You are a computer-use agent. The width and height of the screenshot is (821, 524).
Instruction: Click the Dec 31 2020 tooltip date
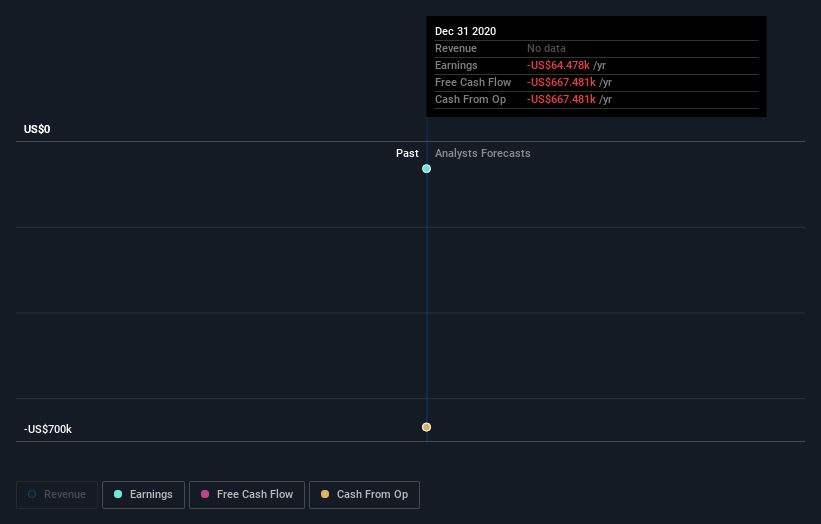point(465,31)
